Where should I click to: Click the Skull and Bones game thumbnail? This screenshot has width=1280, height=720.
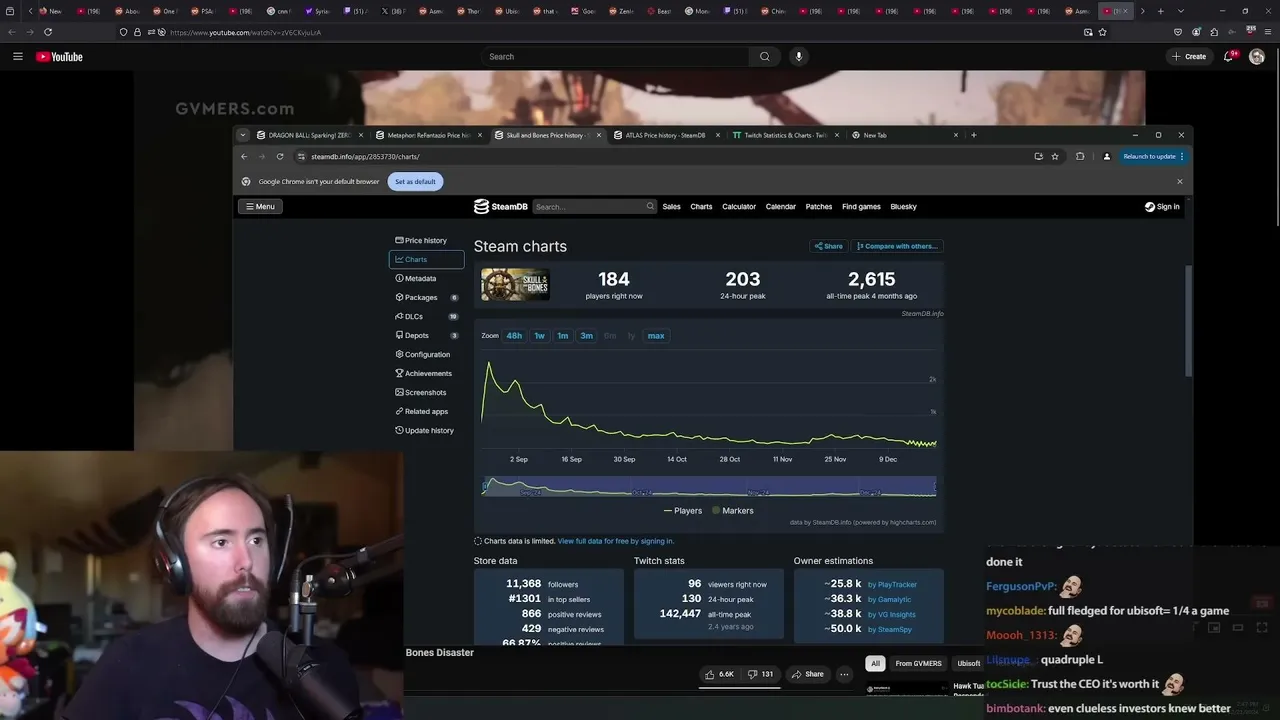coord(515,284)
